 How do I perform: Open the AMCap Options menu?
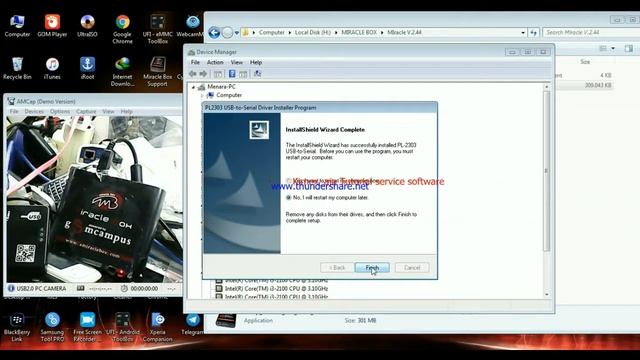tap(60, 111)
